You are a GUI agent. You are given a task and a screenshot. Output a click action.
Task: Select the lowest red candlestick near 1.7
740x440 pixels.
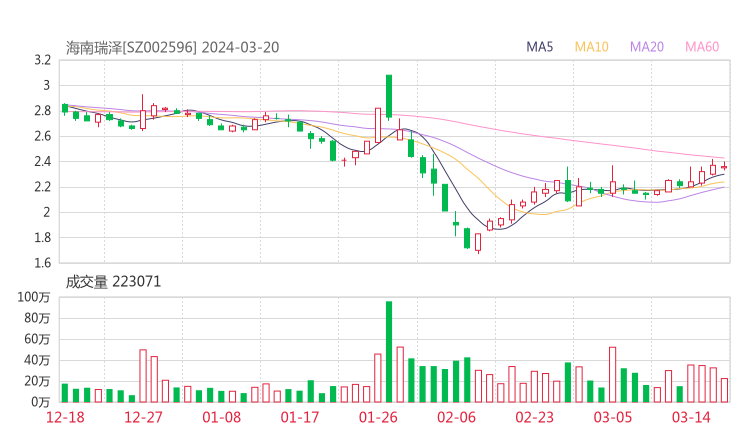[x=478, y=242]
